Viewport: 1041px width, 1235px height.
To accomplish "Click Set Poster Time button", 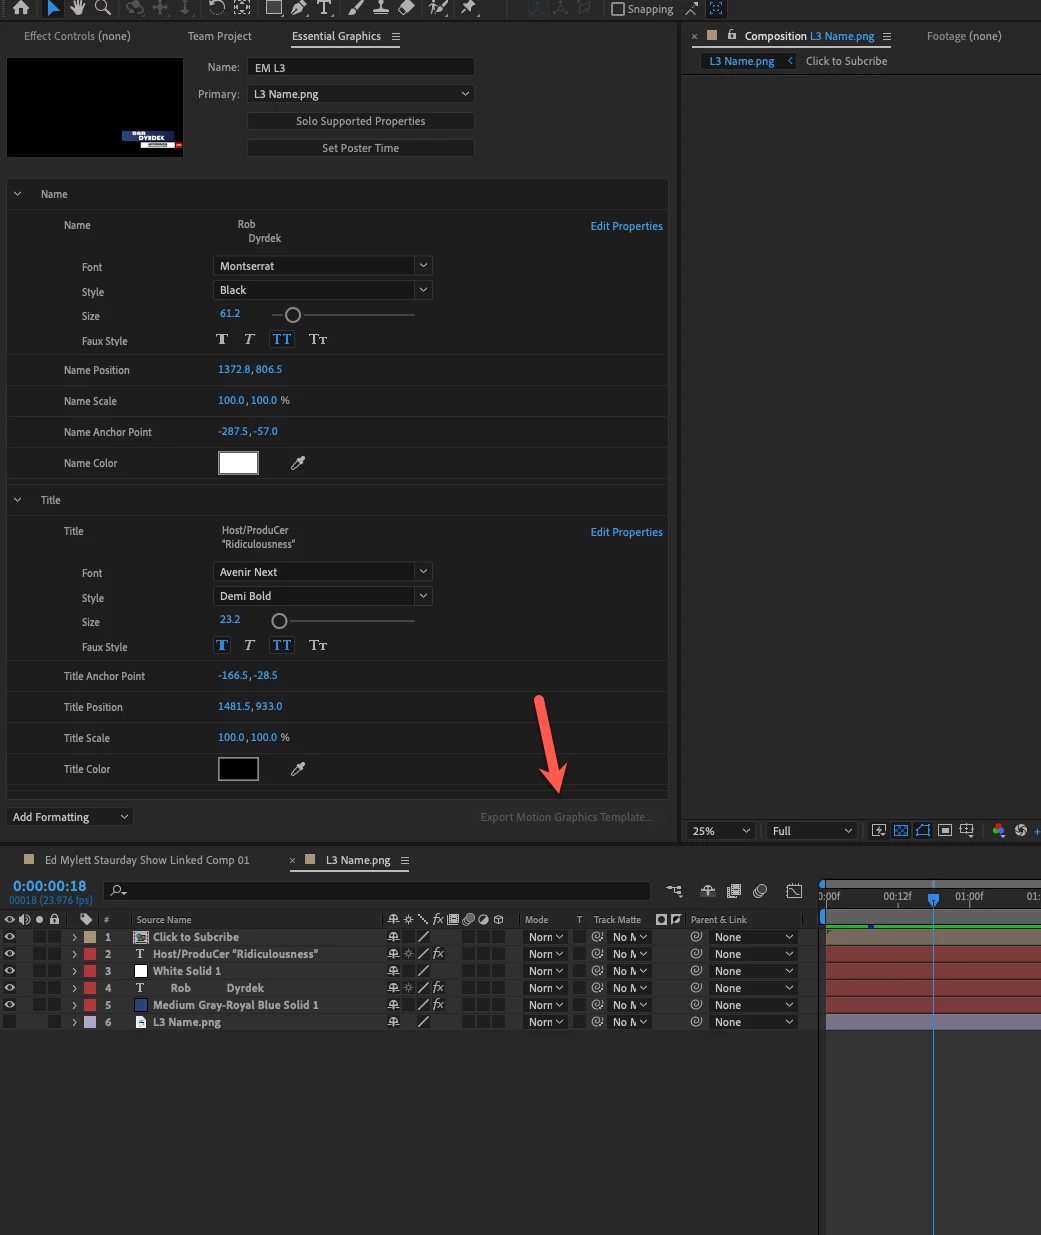I will pos(360,148).
